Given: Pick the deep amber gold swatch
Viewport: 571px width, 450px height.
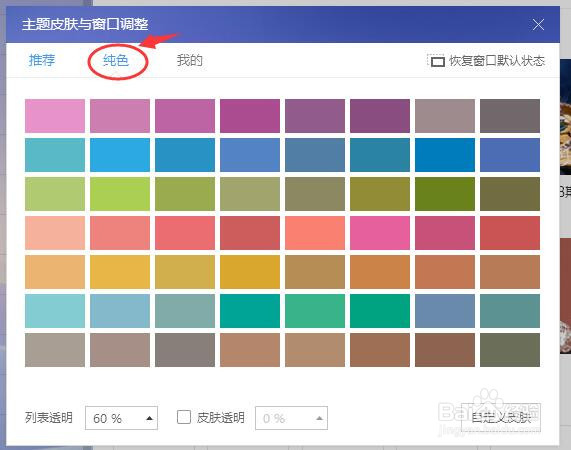Looking at the screenshot, I should 250,272.
